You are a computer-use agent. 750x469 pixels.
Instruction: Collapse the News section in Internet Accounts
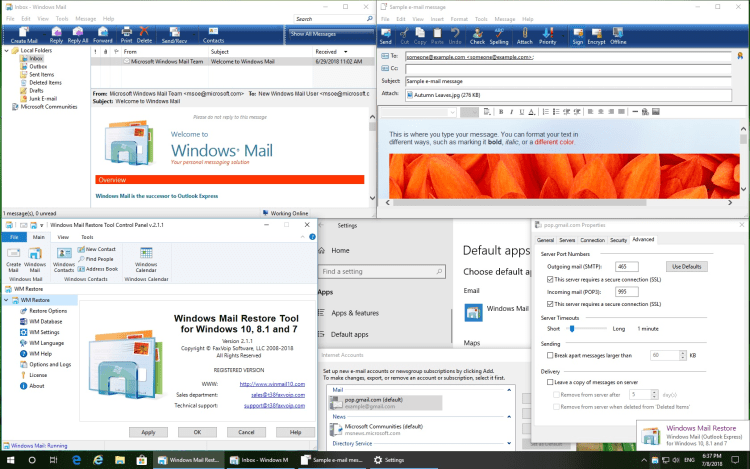point(509,417)
